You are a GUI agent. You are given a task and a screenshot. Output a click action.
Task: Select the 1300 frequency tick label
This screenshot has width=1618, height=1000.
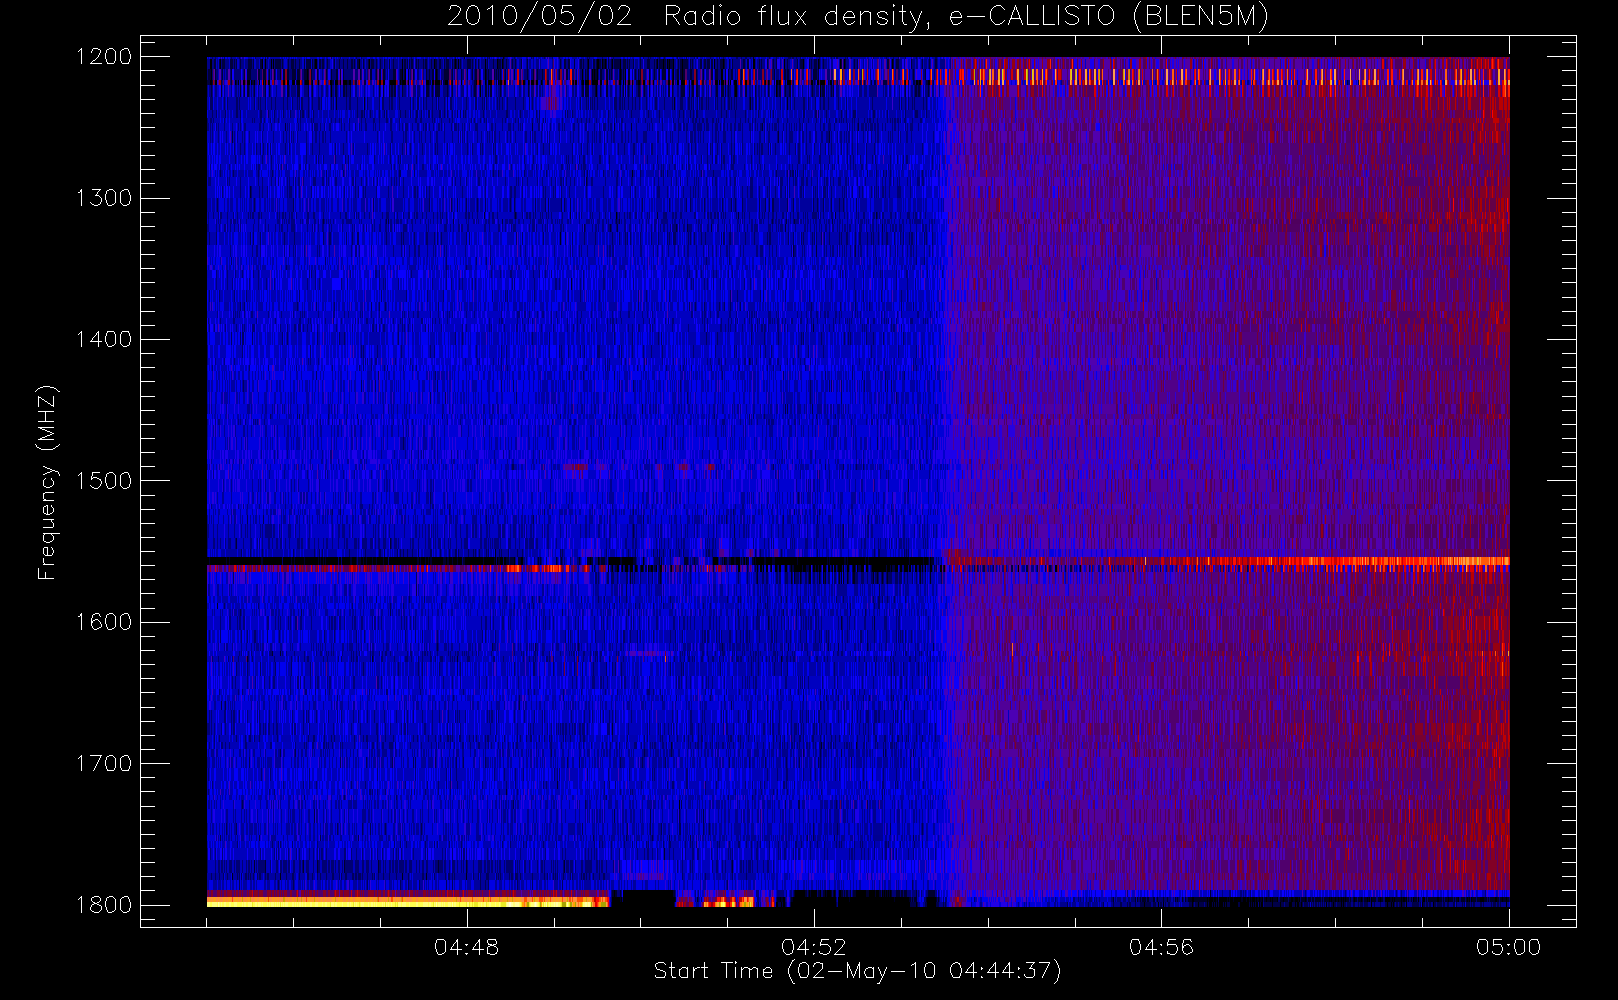point(104,198)
